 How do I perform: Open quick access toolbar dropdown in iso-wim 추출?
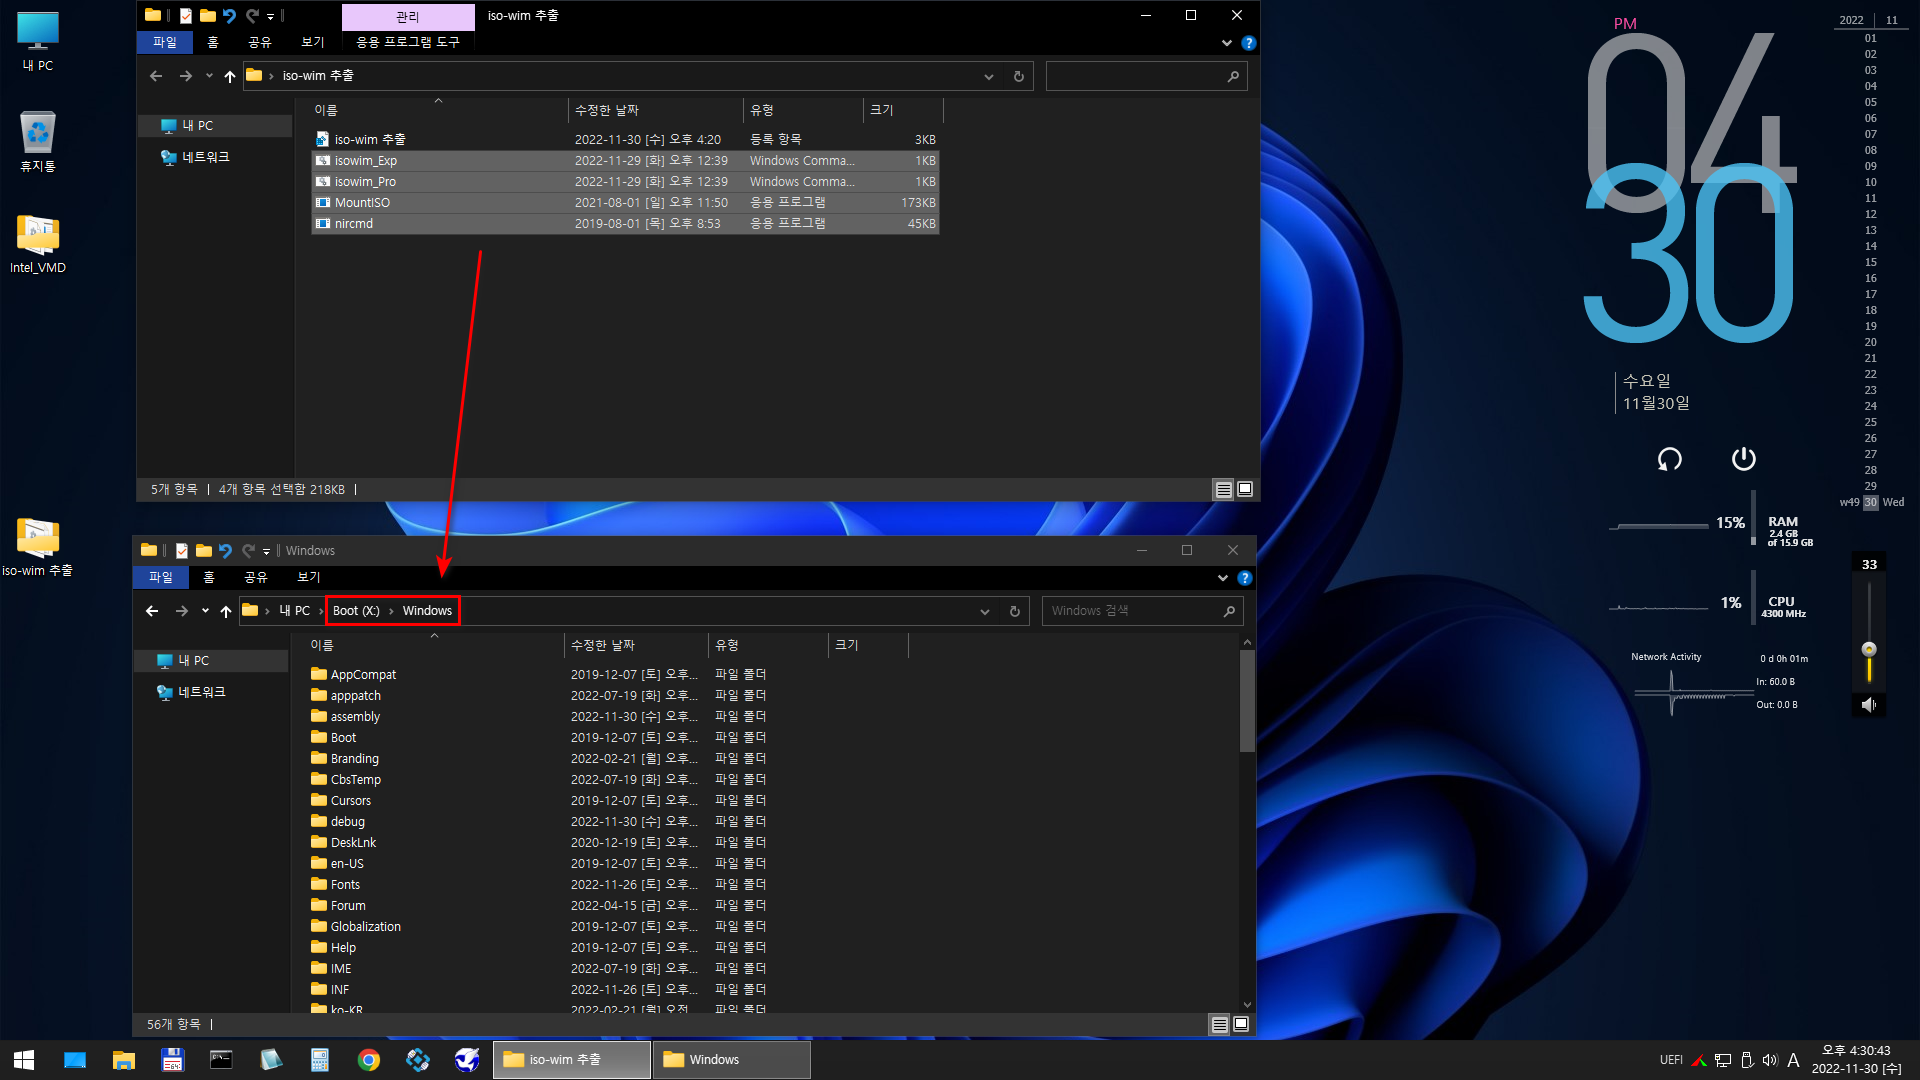click(x=270, y=16)
